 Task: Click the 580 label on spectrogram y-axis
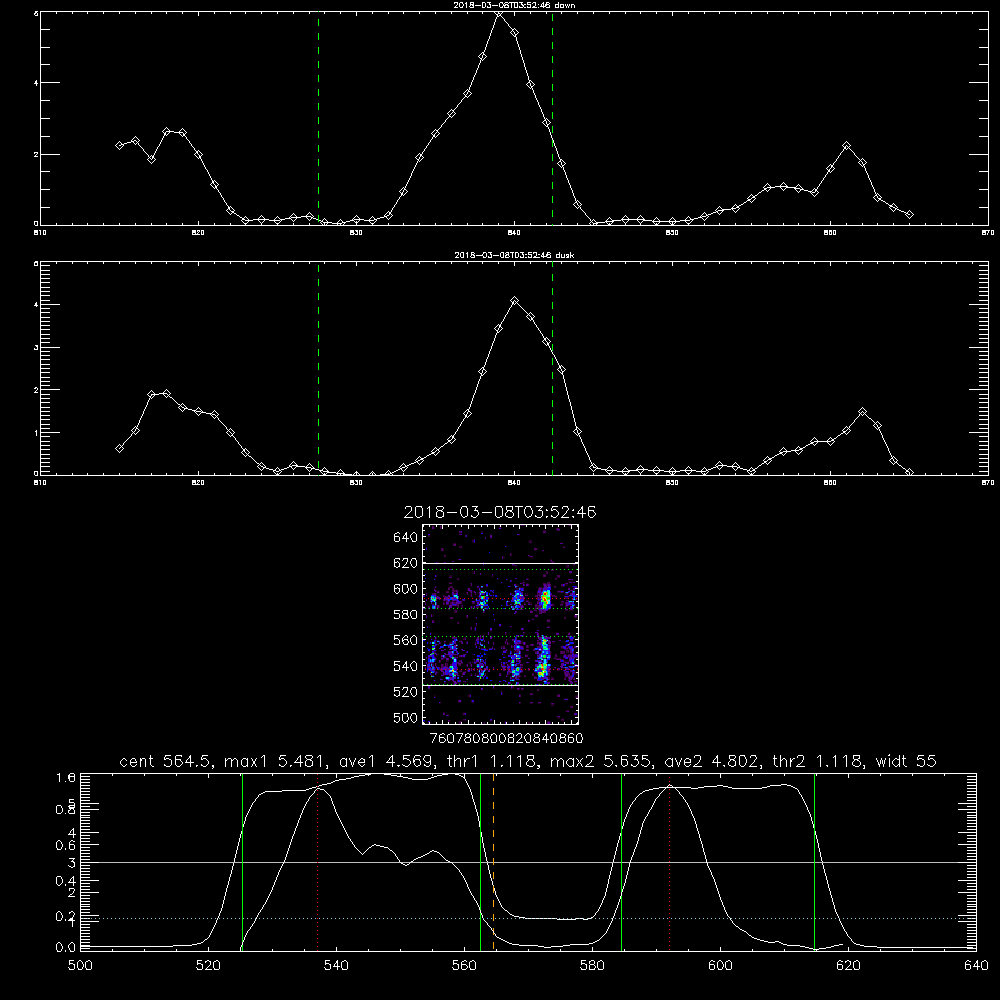[x=406, y=615]
